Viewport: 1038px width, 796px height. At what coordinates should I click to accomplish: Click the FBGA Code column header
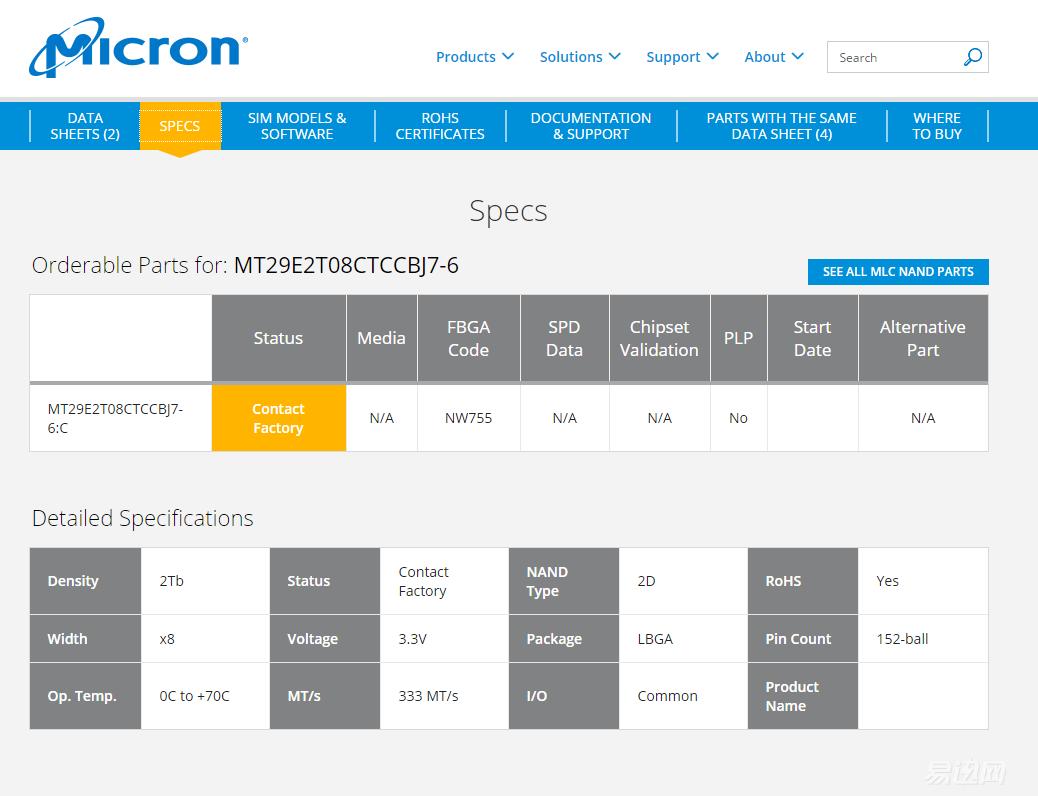(469, 338)
